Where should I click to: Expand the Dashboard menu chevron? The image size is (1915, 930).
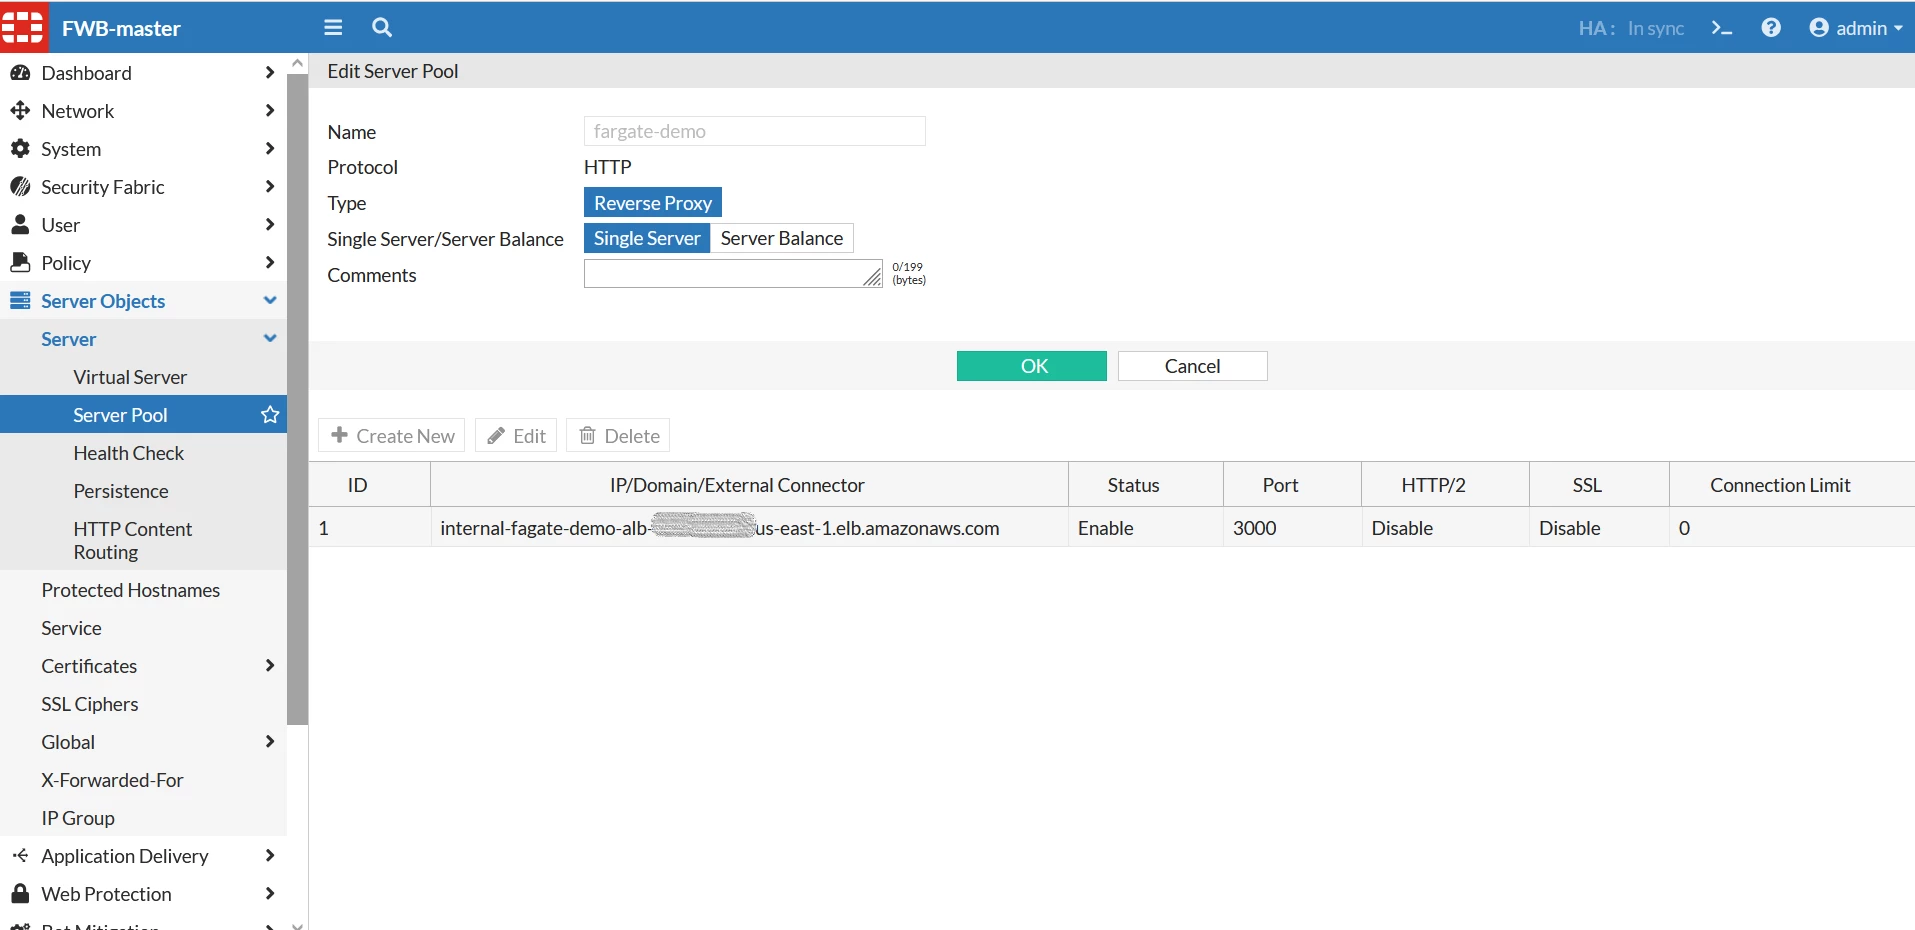(269, 73)
